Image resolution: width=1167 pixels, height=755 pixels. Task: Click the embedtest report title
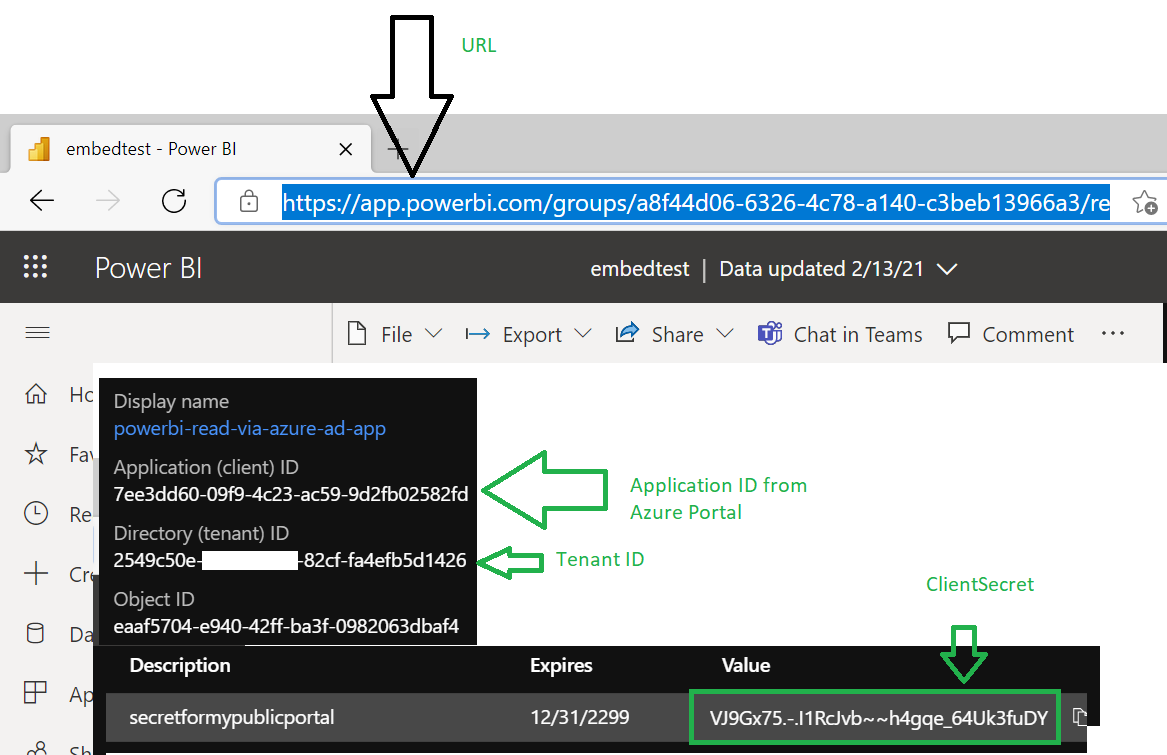(x=639, y=269)
